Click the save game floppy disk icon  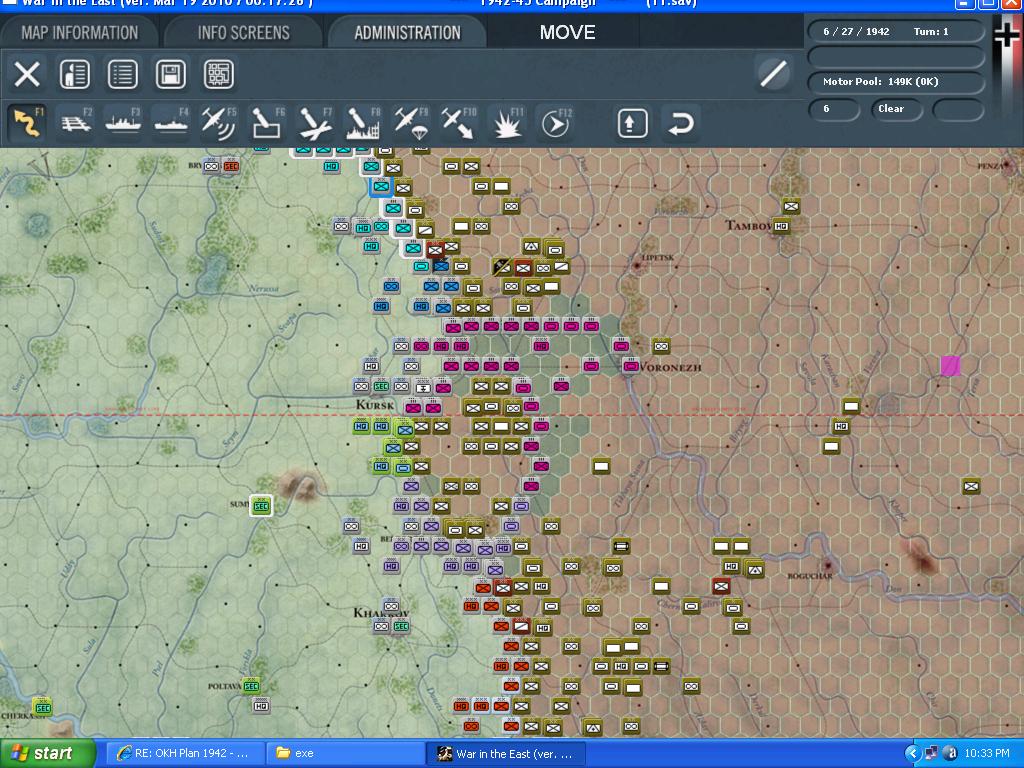point(170,74)
